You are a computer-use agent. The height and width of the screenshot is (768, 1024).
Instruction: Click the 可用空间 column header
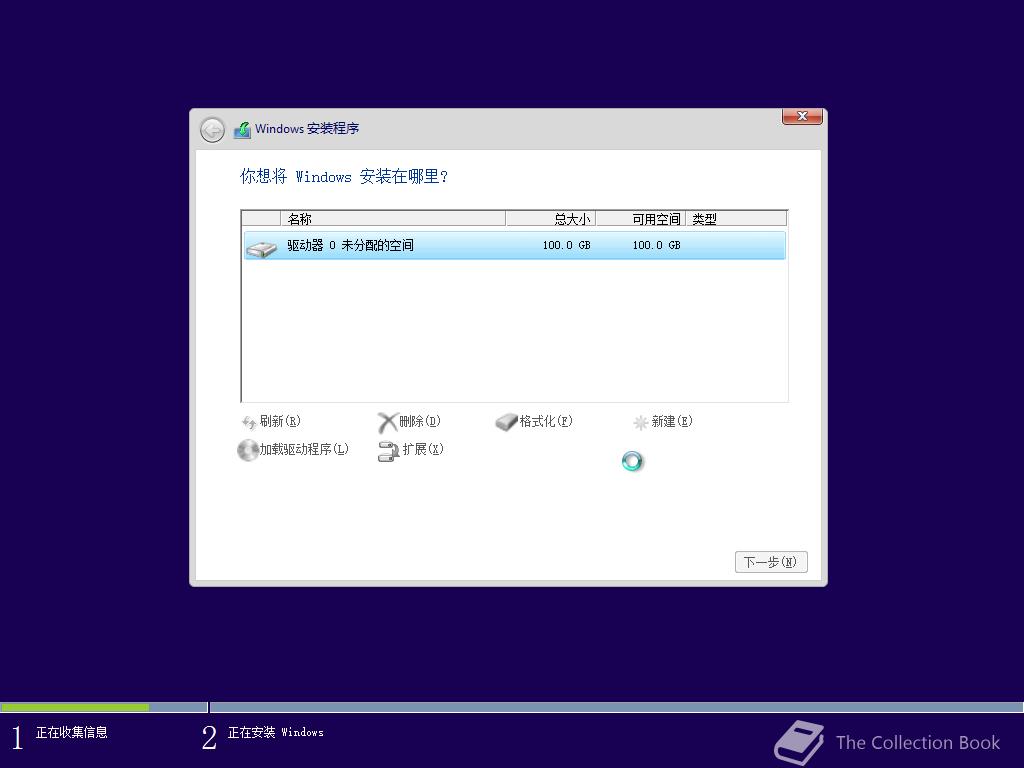(640, 219)
